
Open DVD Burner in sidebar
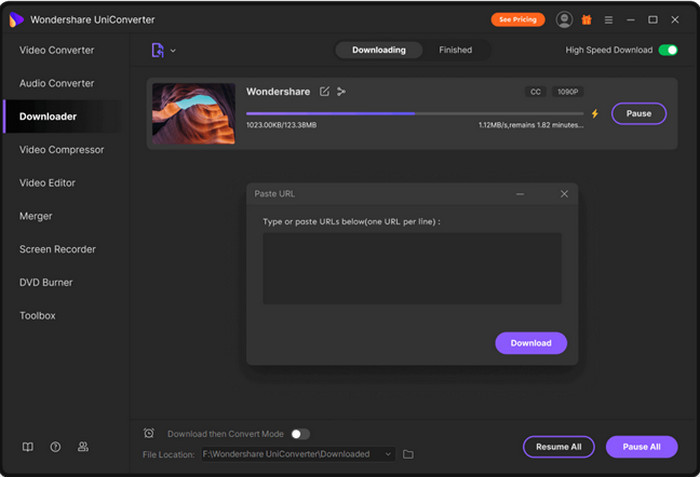pyautogui.click(x=46, y=283)
